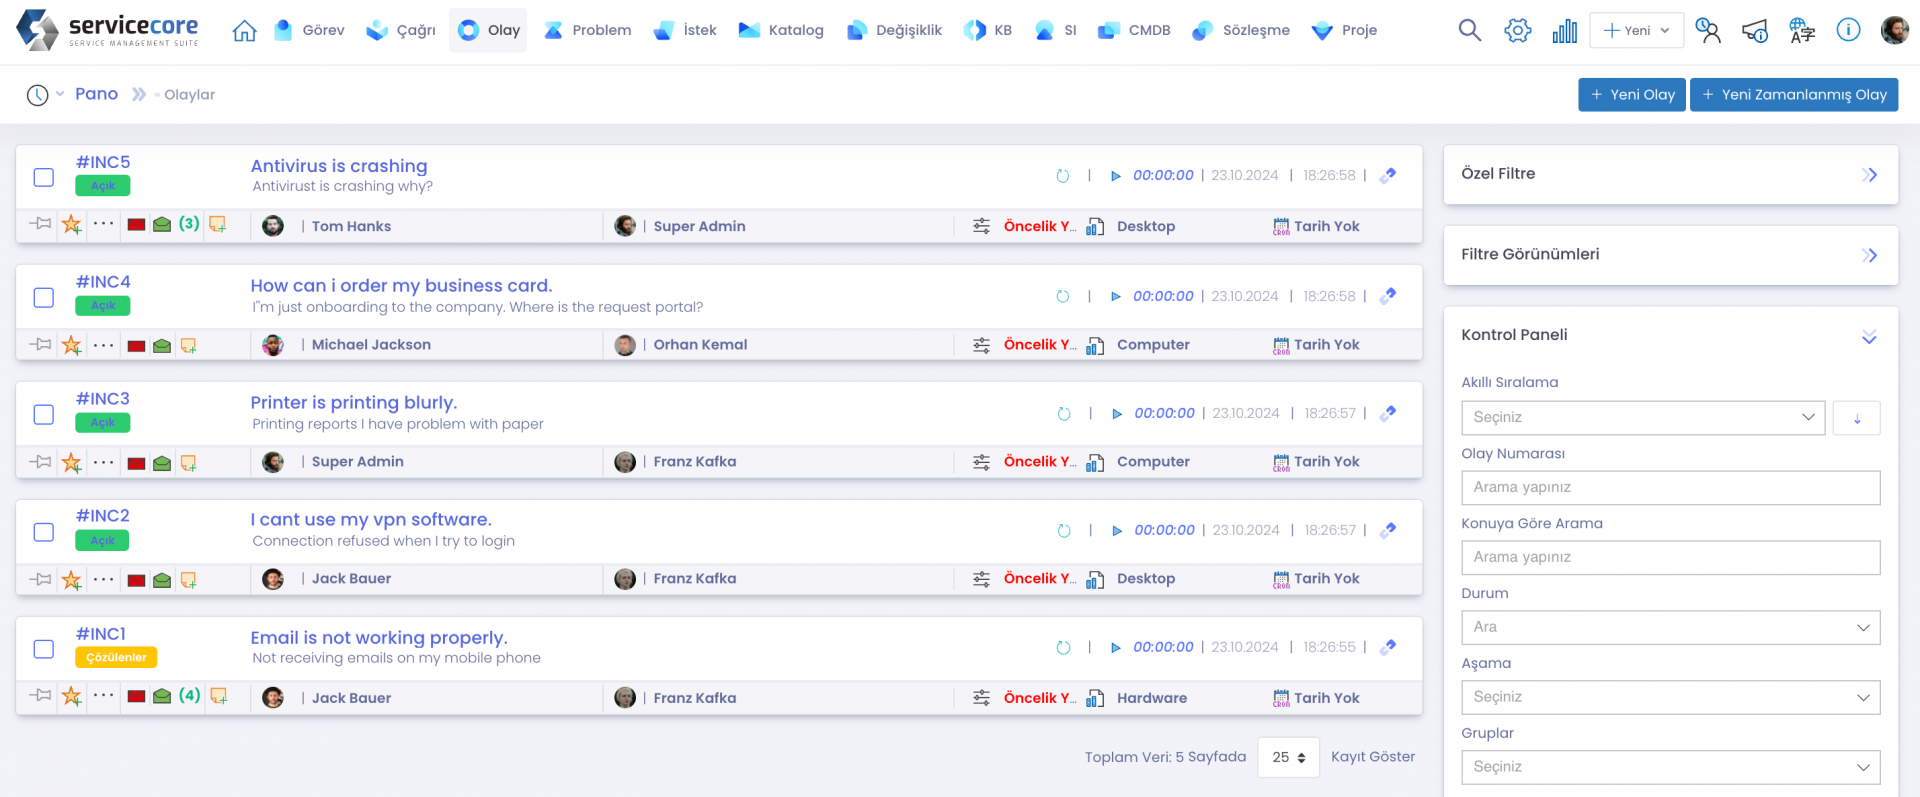This screenshot has height=797, width=1920.
Task: Click the search magnifier icon in top bar
Action: (x=1469, y=31)
